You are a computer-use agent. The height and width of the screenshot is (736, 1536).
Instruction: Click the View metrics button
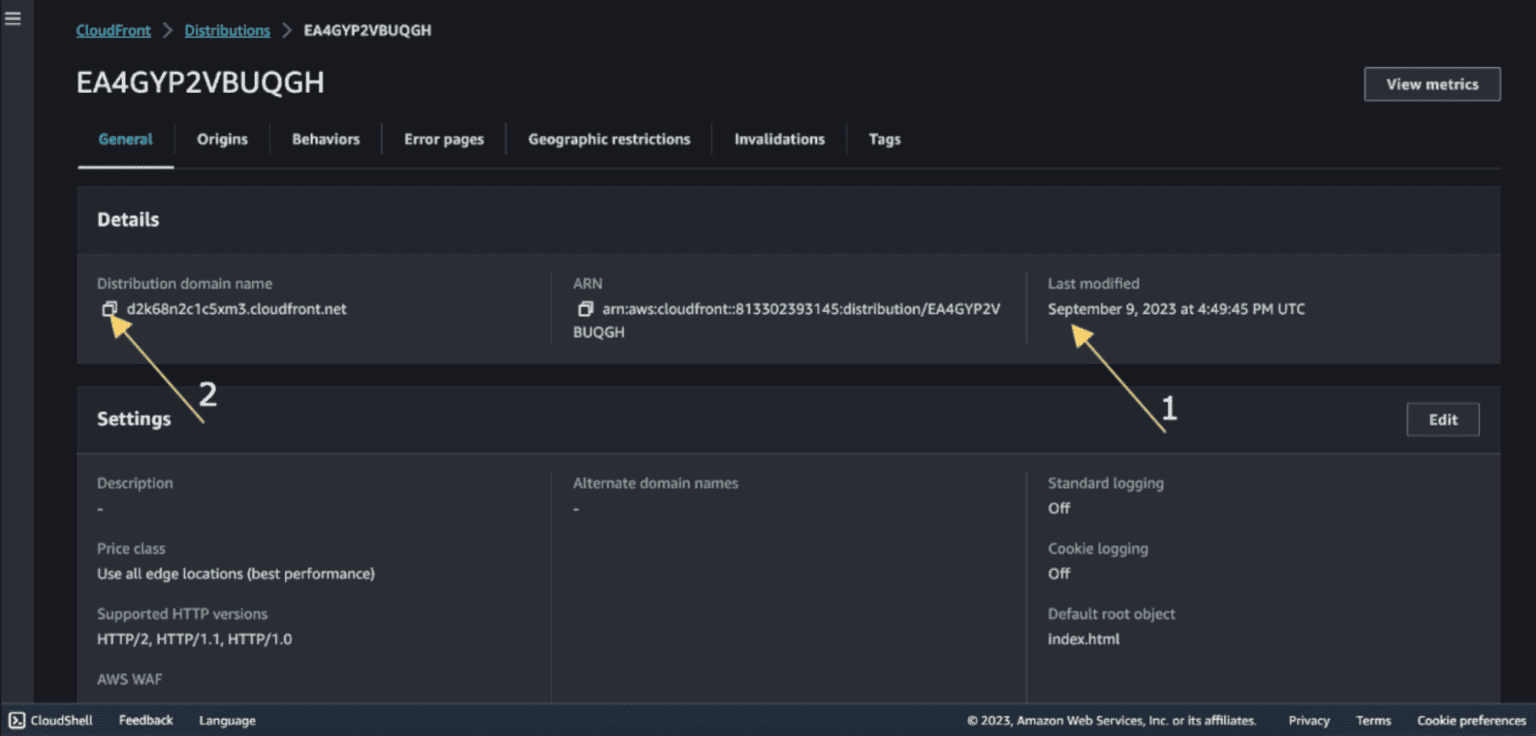pos(1432,84)
